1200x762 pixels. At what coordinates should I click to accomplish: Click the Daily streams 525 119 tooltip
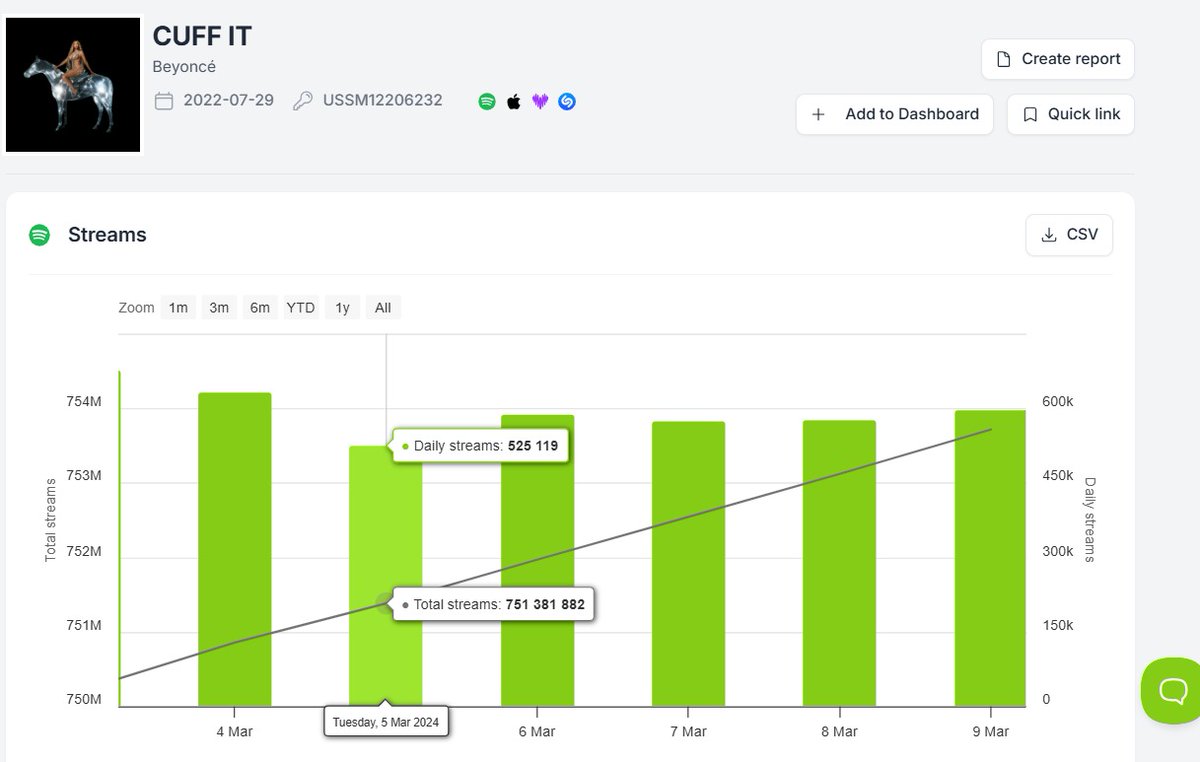point(480,446)
